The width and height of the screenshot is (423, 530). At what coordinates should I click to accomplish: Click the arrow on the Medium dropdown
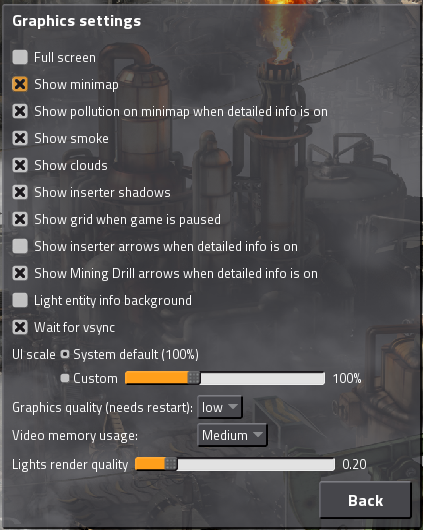click(258, 435)
